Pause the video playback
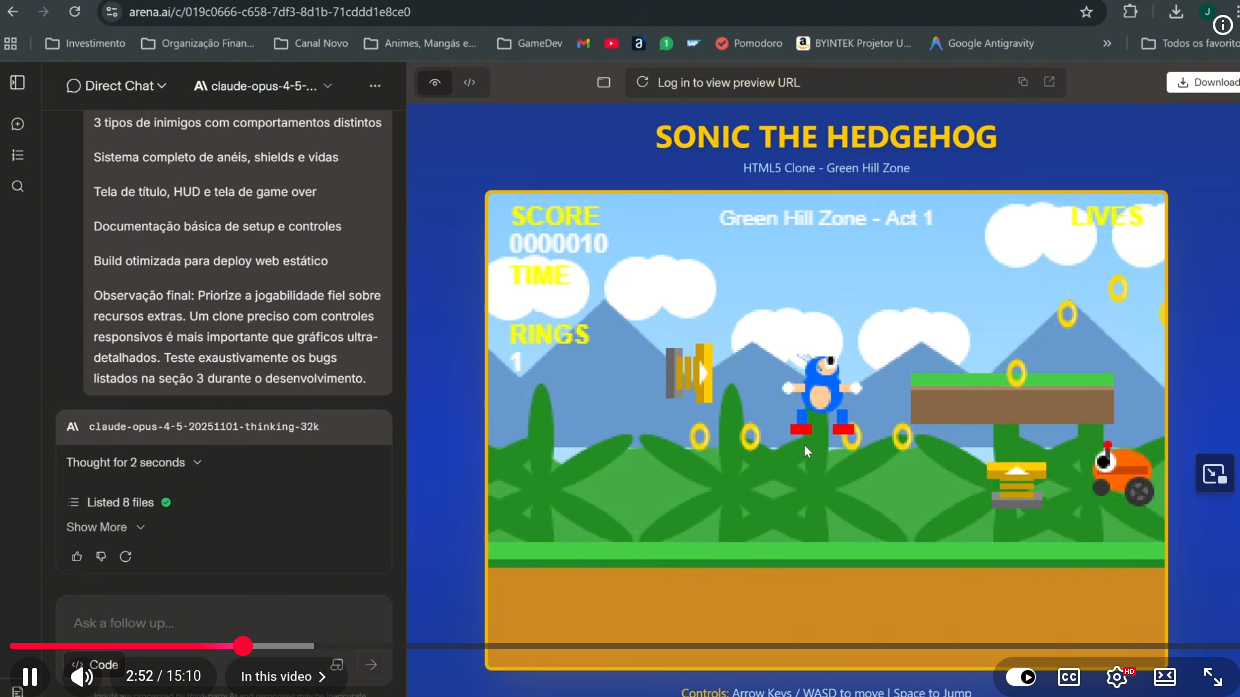The image size is (1240, 697). tap(30, 677)
